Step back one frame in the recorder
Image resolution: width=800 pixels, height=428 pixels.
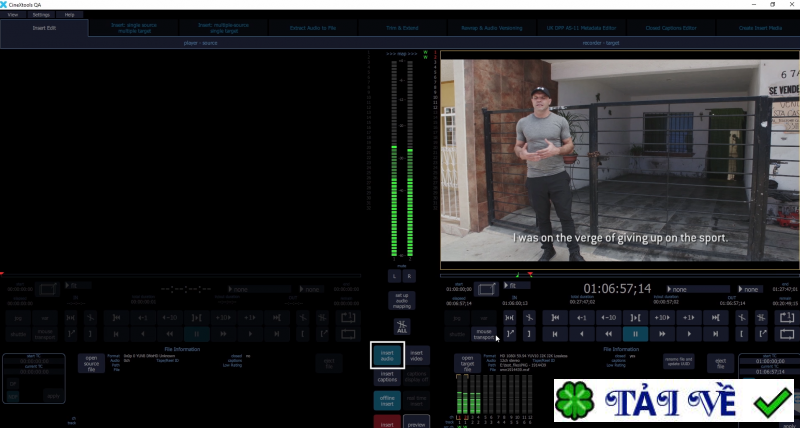pyautogui.click(x=582, y=317)
